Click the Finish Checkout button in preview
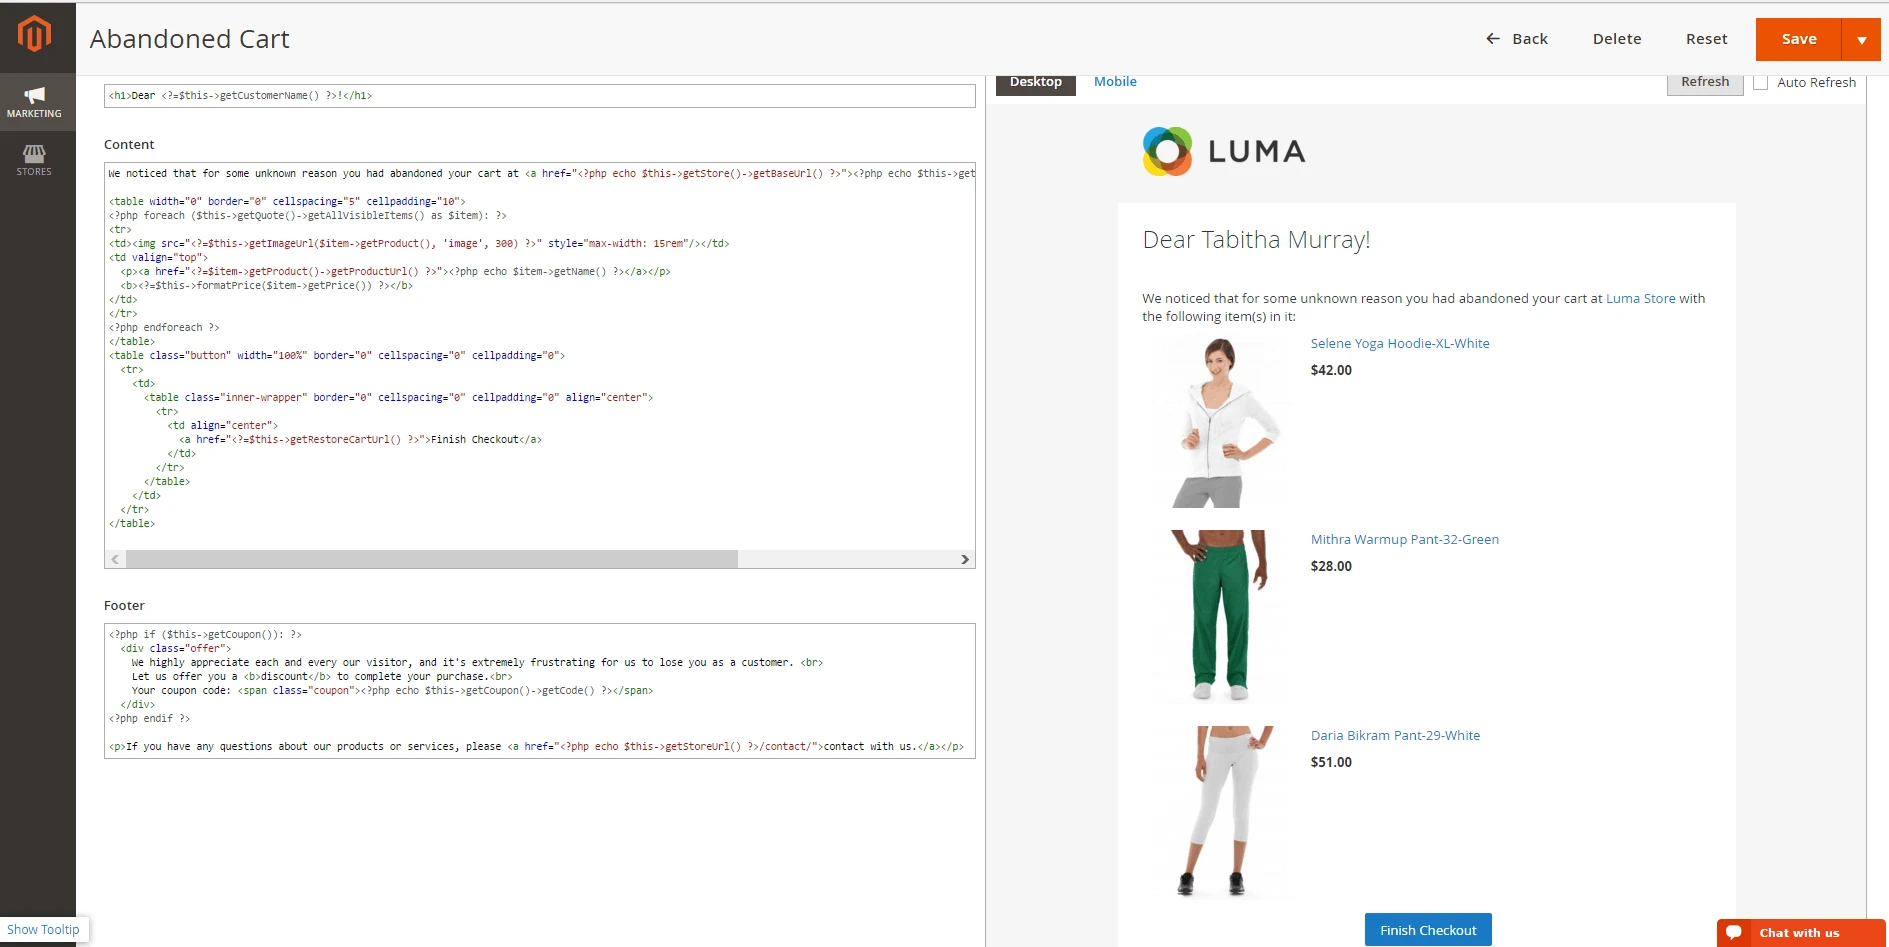Screen dimensions: 1889x947 tap(1427, 929)
